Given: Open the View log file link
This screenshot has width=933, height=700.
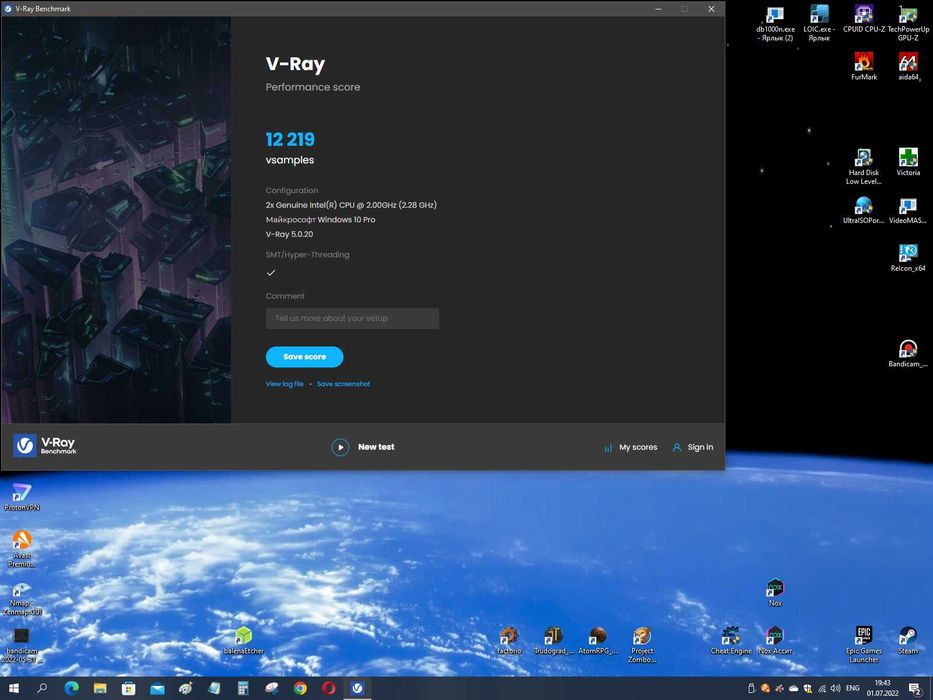Looking at the screenshot, I should tap(284, 384).
